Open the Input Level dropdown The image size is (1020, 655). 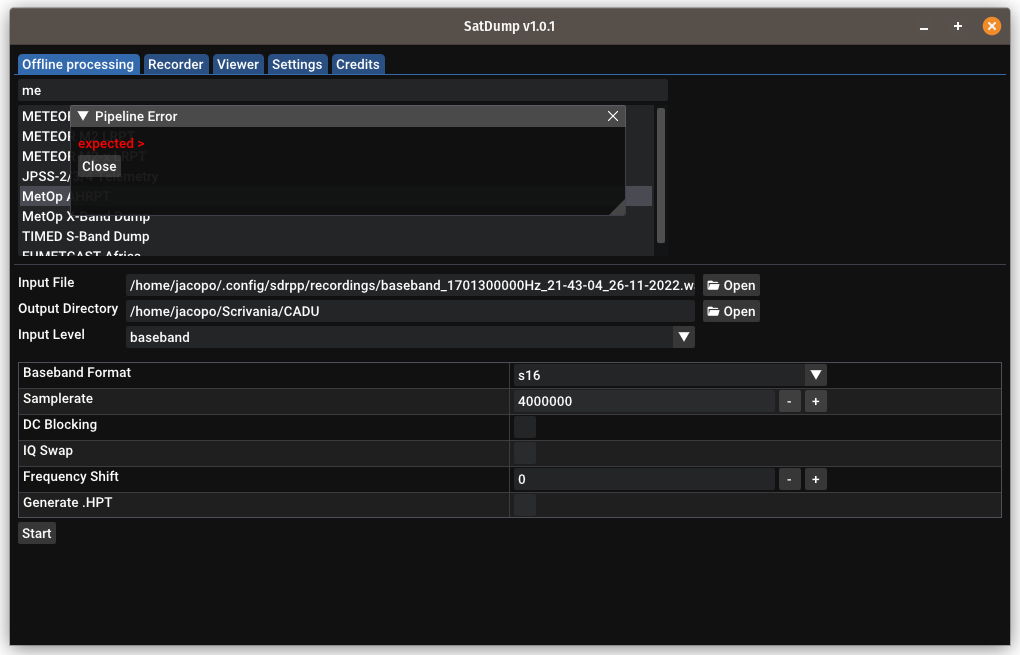pos(684,337)
